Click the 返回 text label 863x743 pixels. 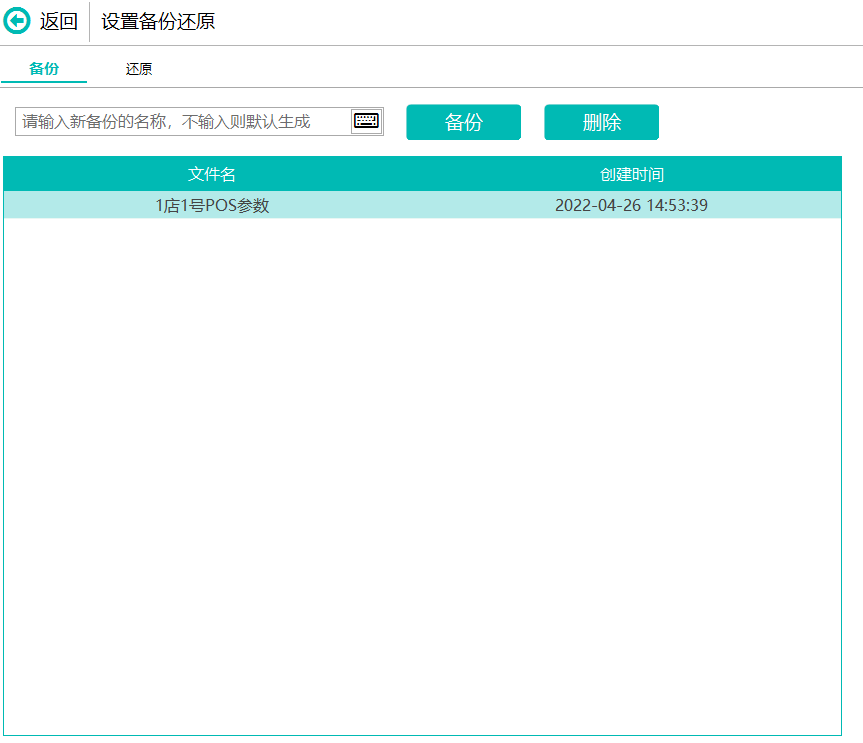(x=59, y=21)
